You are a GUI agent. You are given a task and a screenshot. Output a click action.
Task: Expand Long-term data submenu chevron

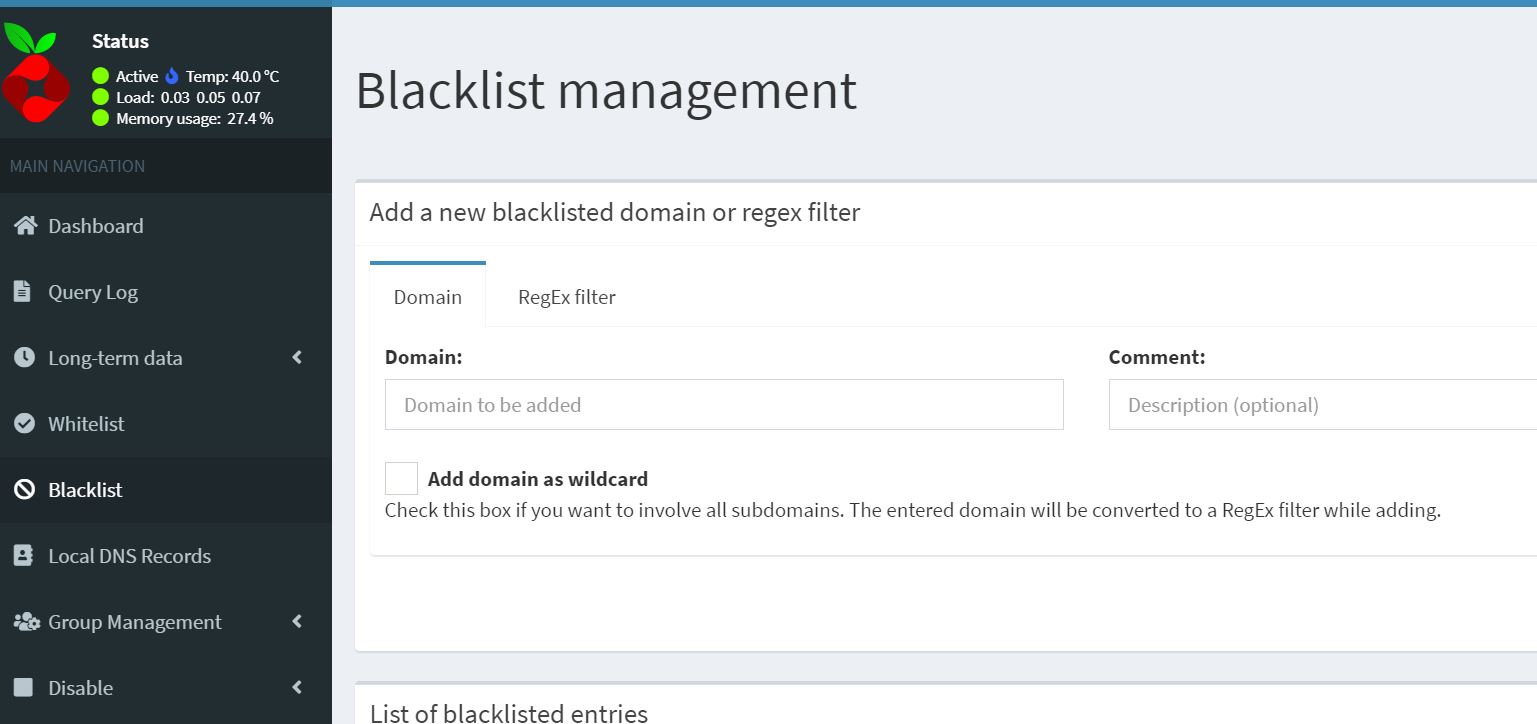coord(297,357)
